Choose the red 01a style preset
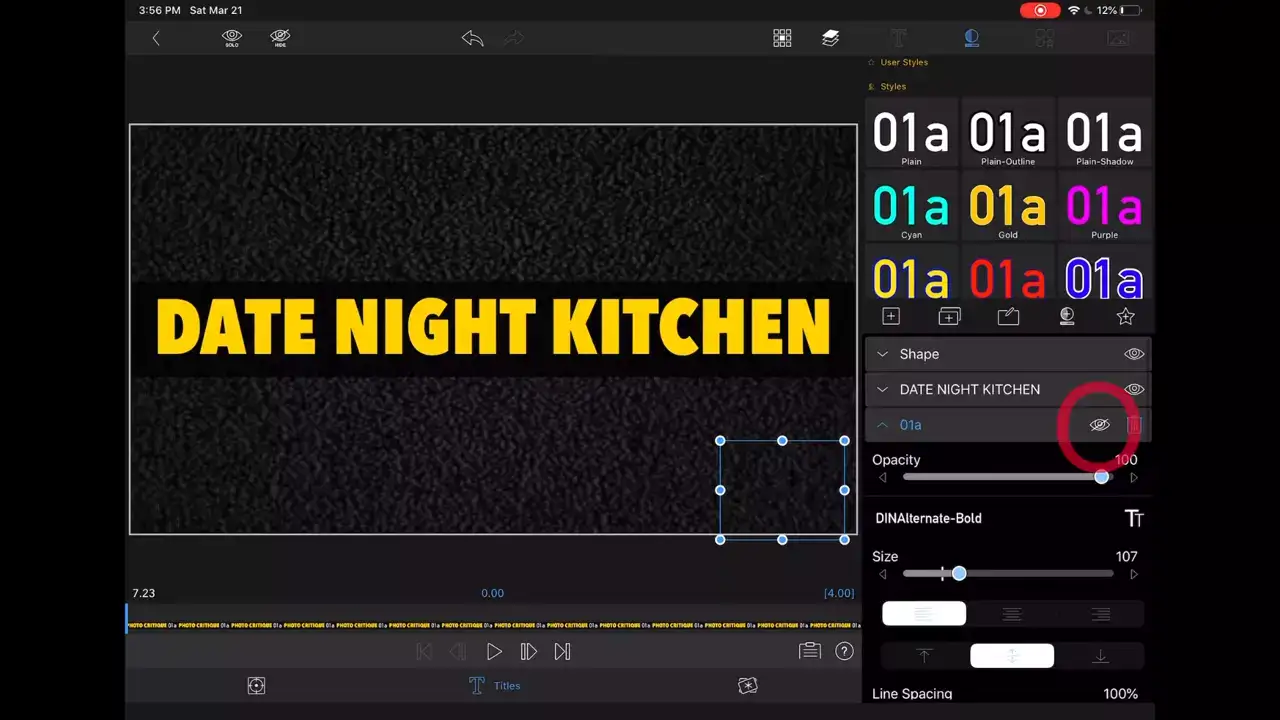The image size is (1280, 720). click(1008, 274)
